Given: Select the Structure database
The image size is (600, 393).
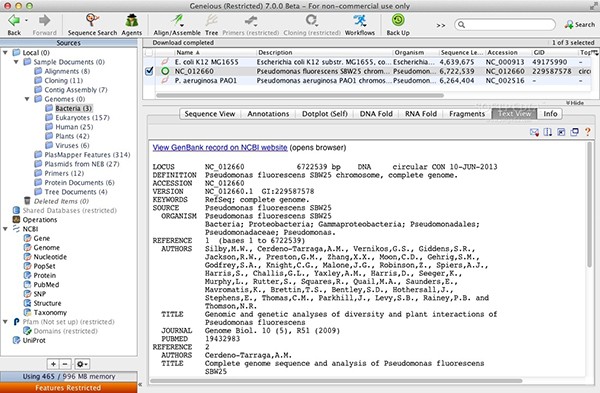Looking at the screenshot, I should pos(42,303).
